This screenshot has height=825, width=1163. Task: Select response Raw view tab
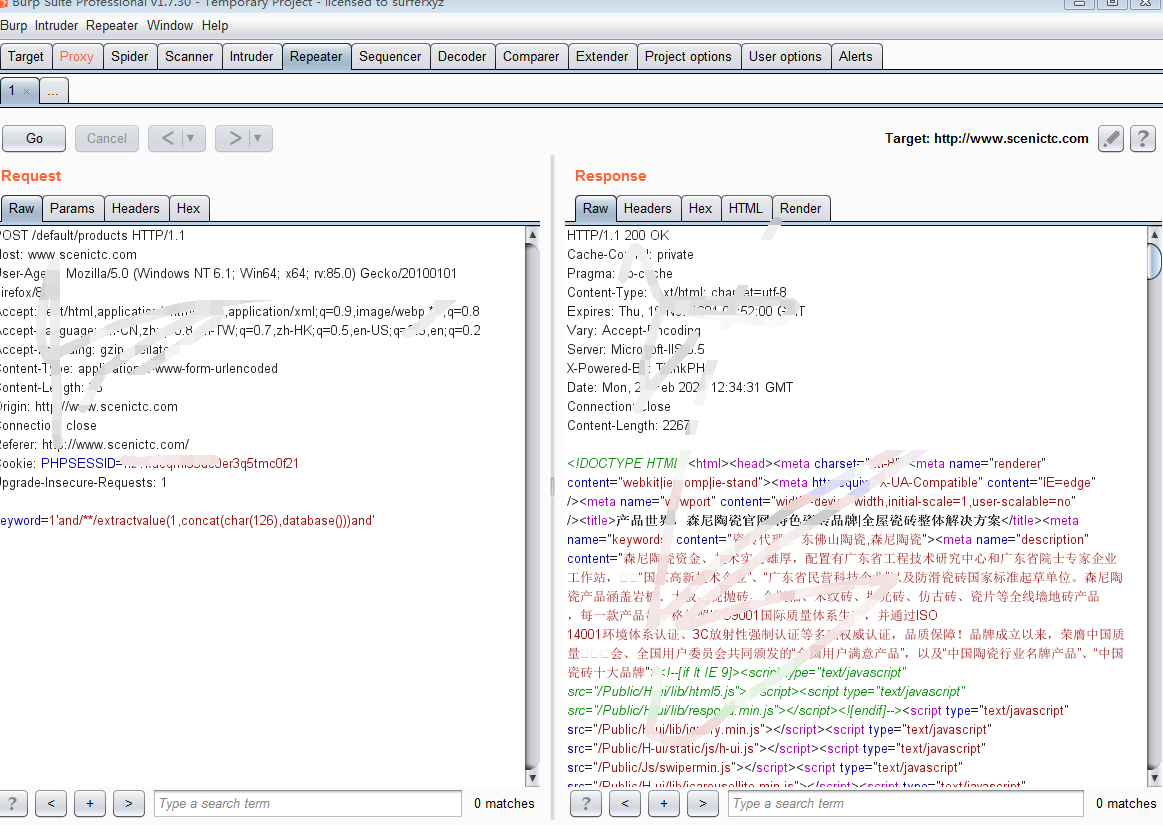[x=596, y=208]
